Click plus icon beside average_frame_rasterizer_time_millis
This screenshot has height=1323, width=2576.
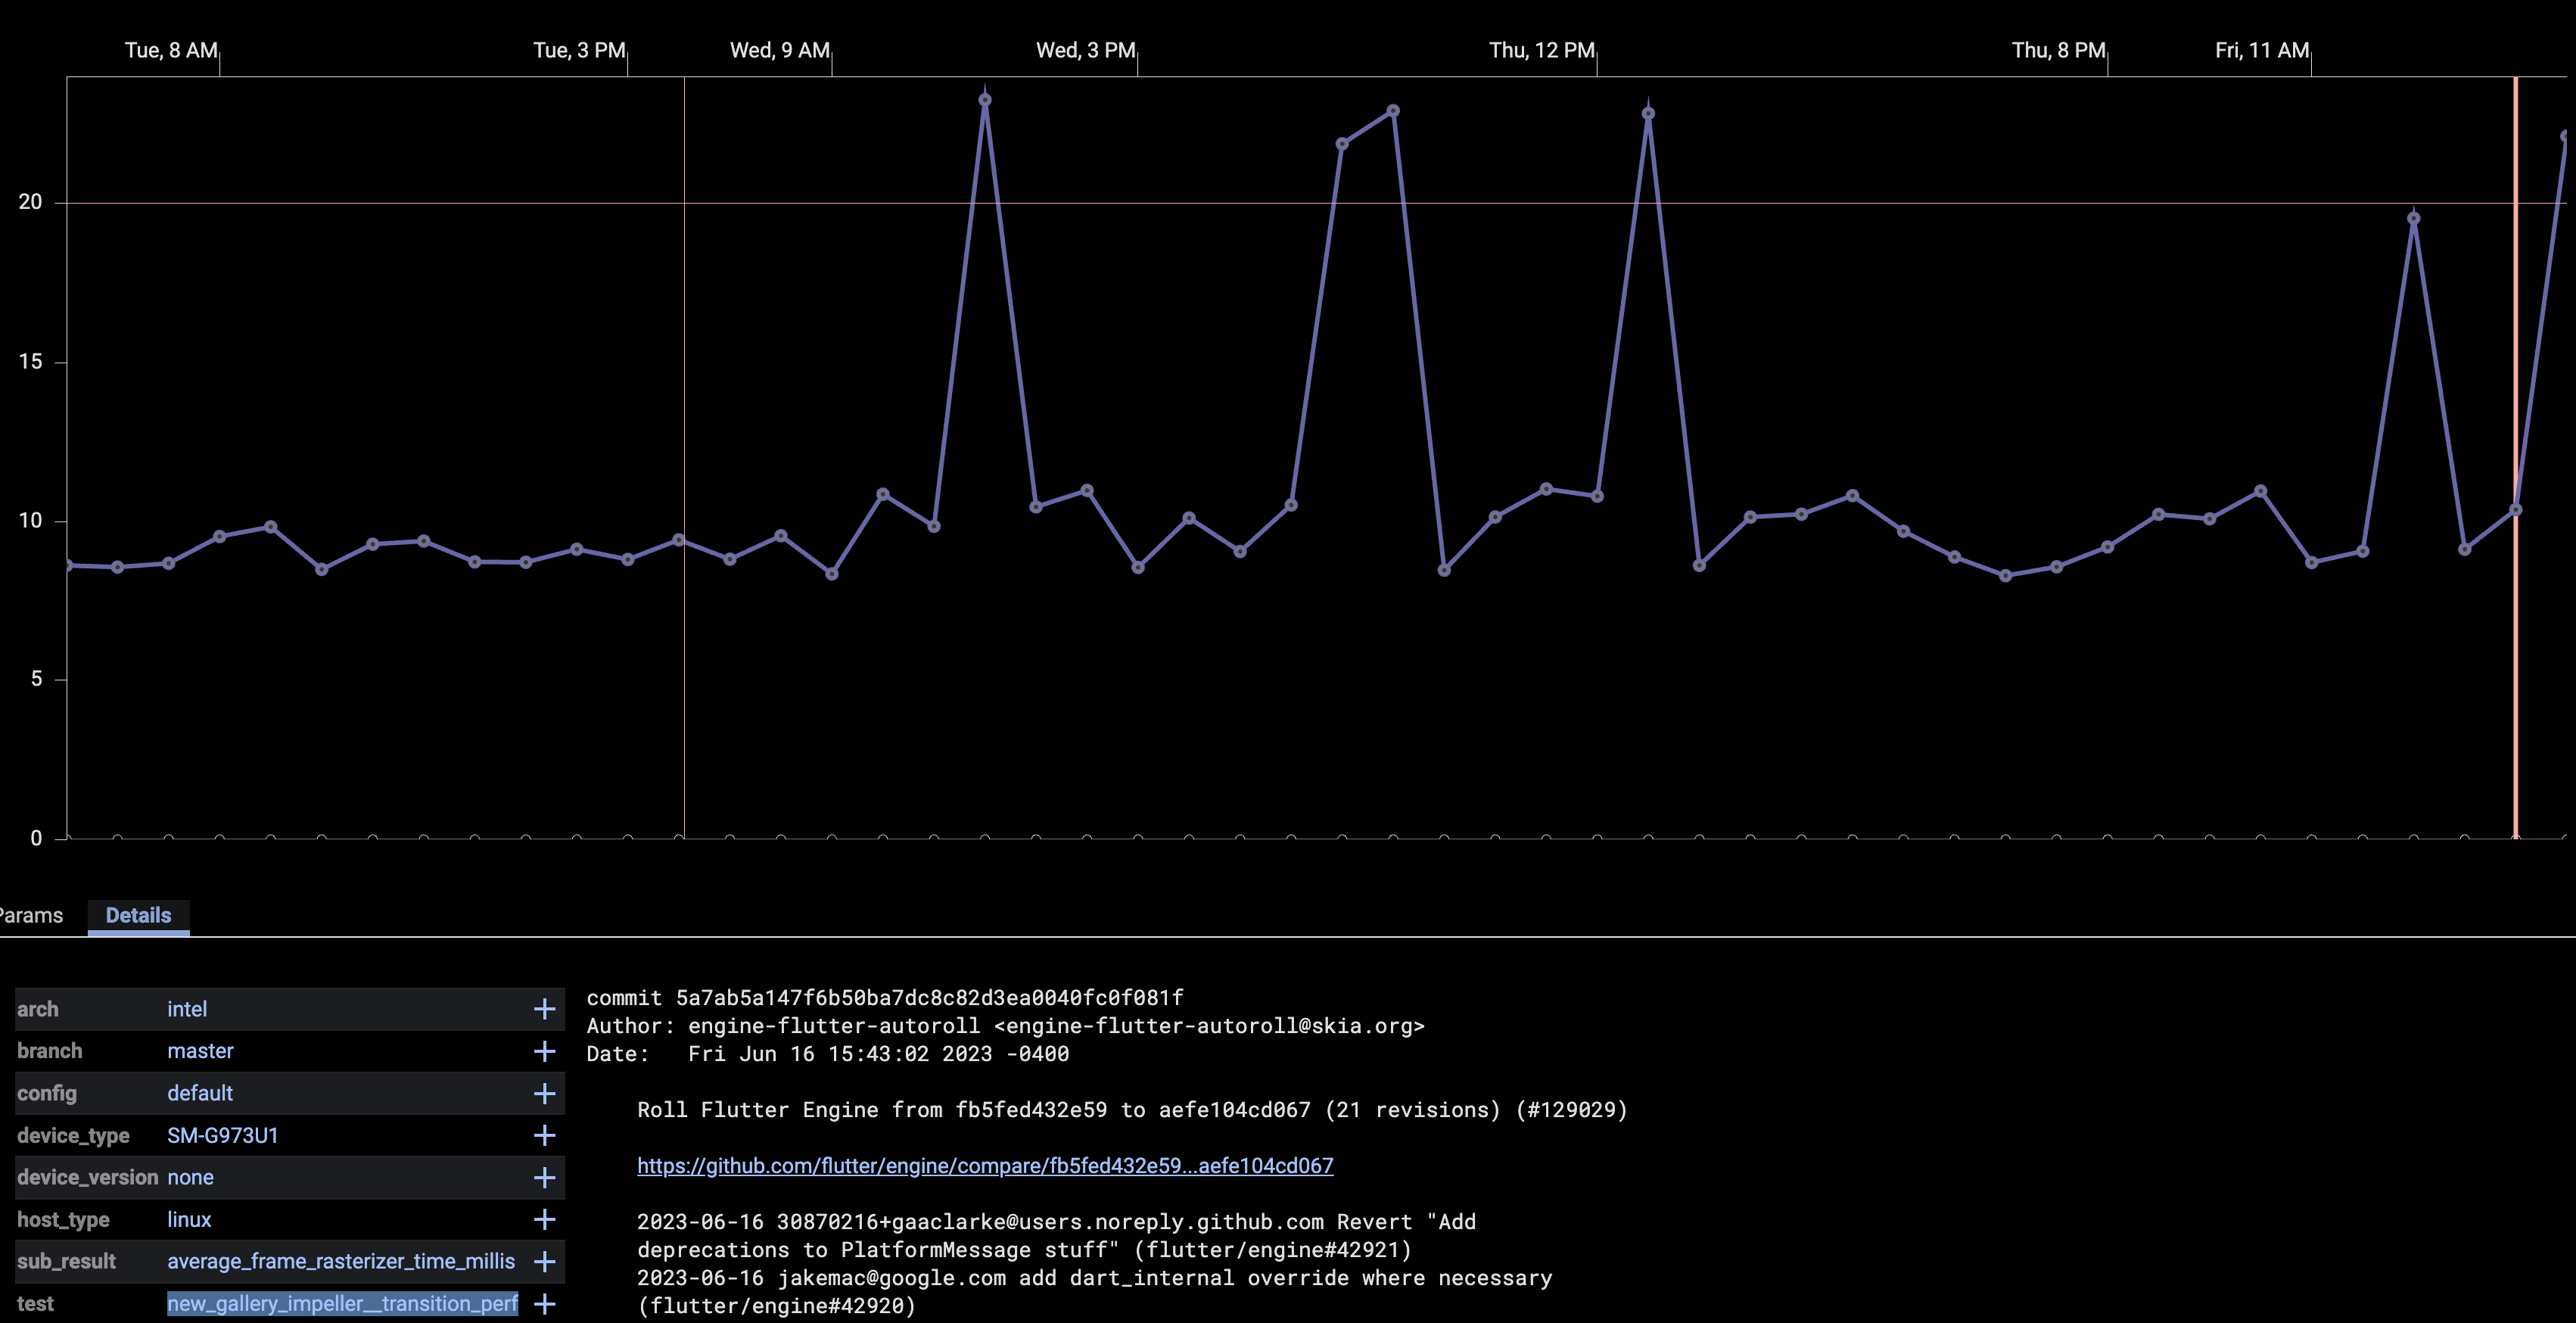544,1262
